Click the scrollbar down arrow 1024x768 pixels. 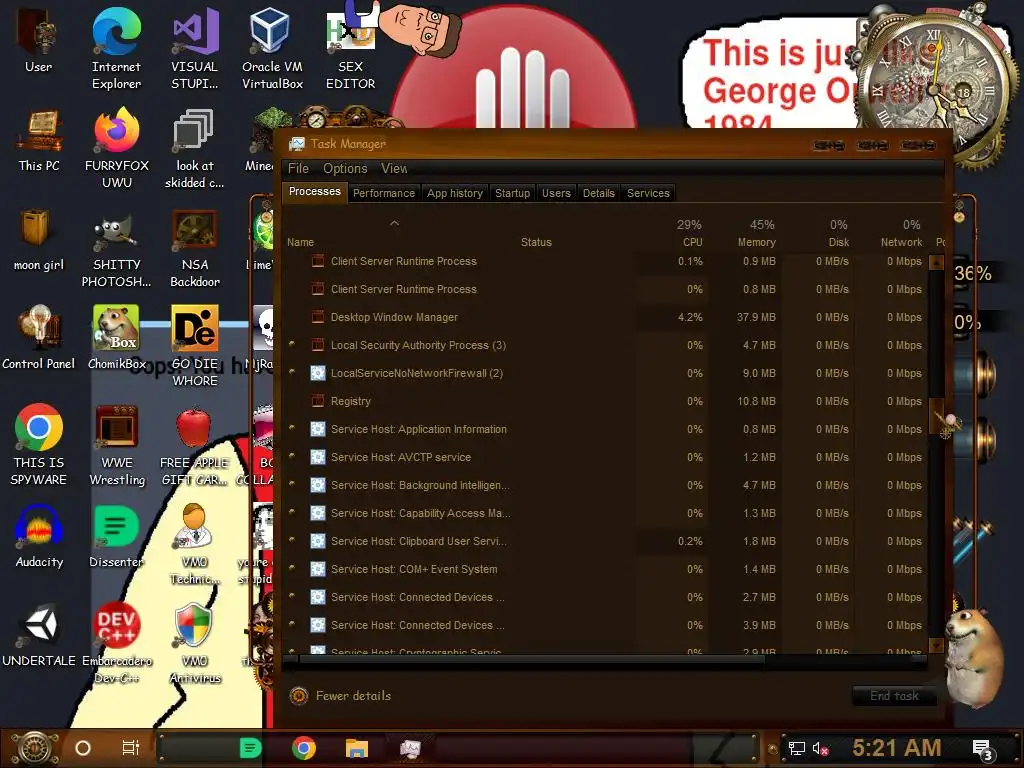936,645
